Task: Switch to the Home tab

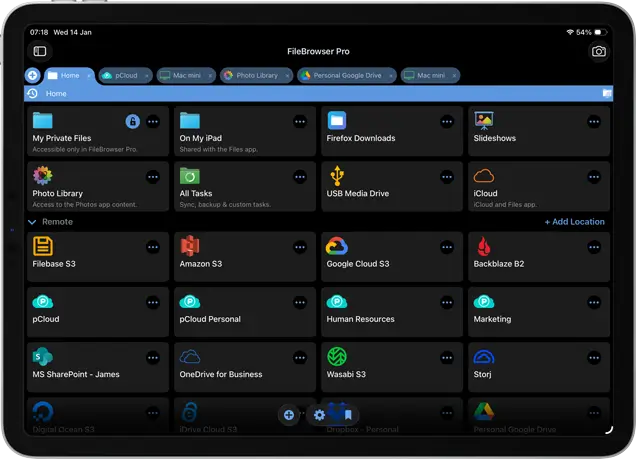Action: click(69, 76)
